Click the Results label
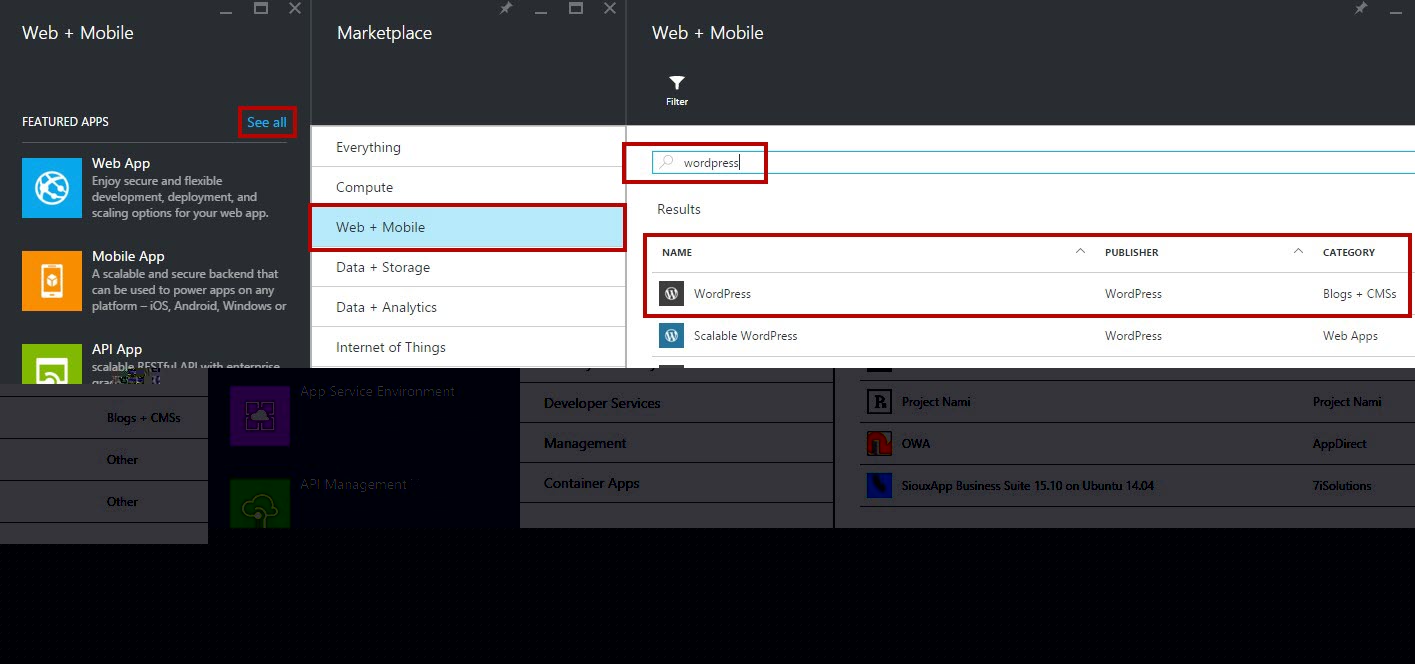The width and height of the screenshot is (1415, 664). (x=679, y=209)
